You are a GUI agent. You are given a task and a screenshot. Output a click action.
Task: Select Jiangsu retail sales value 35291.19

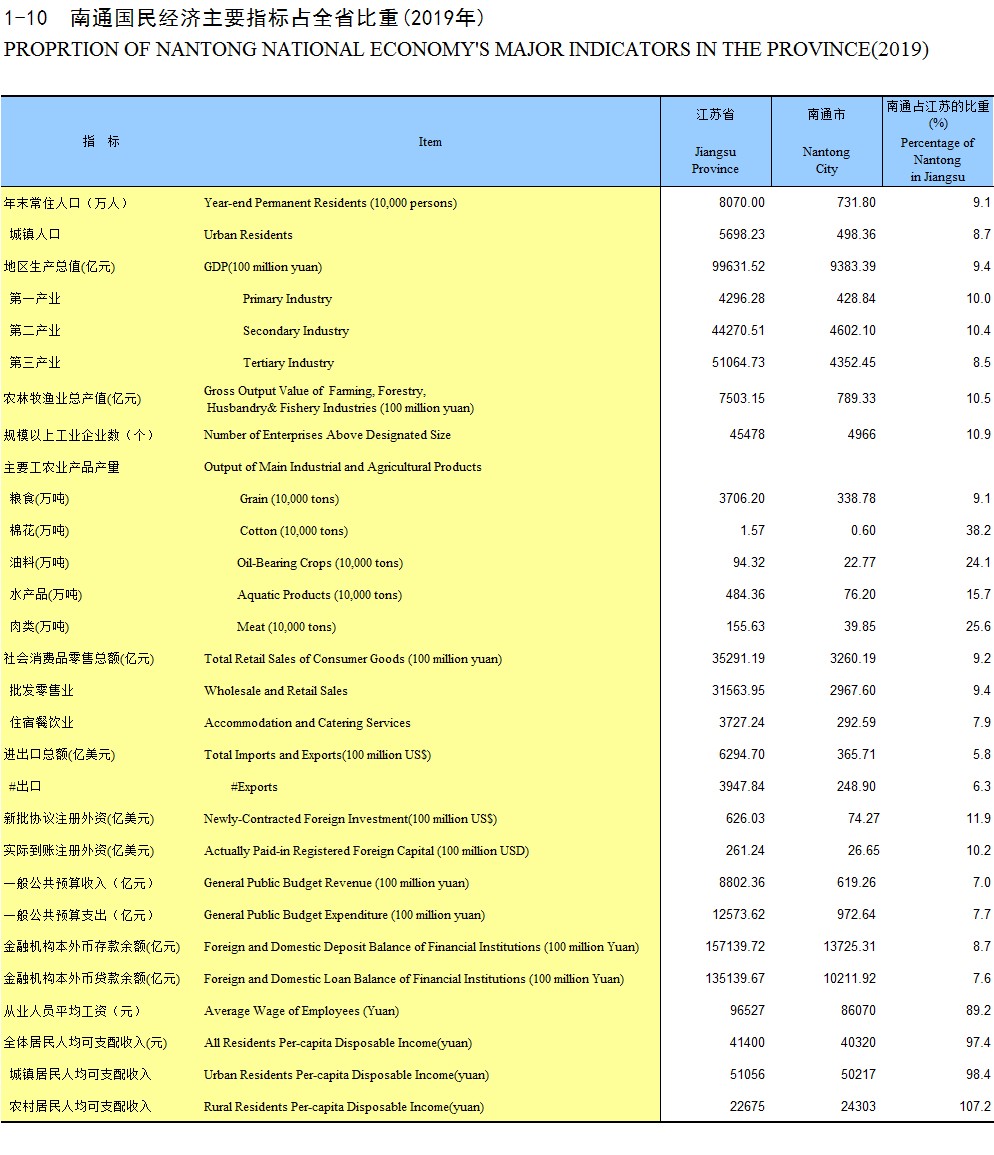738,659
